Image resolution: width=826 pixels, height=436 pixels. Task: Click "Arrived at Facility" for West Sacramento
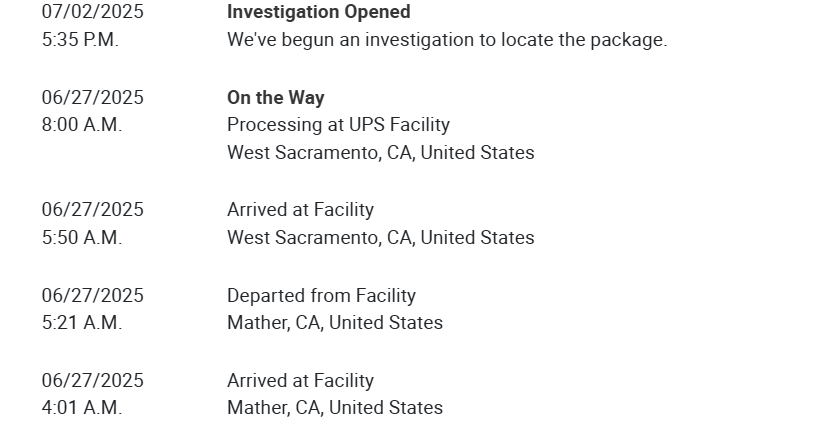click(x=300, y=210)
